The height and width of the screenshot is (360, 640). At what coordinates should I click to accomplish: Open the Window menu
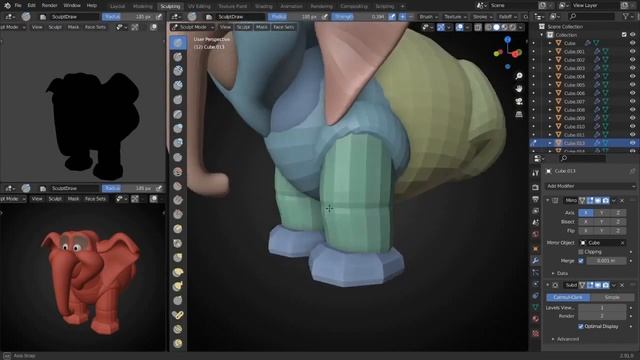[72, 6]
